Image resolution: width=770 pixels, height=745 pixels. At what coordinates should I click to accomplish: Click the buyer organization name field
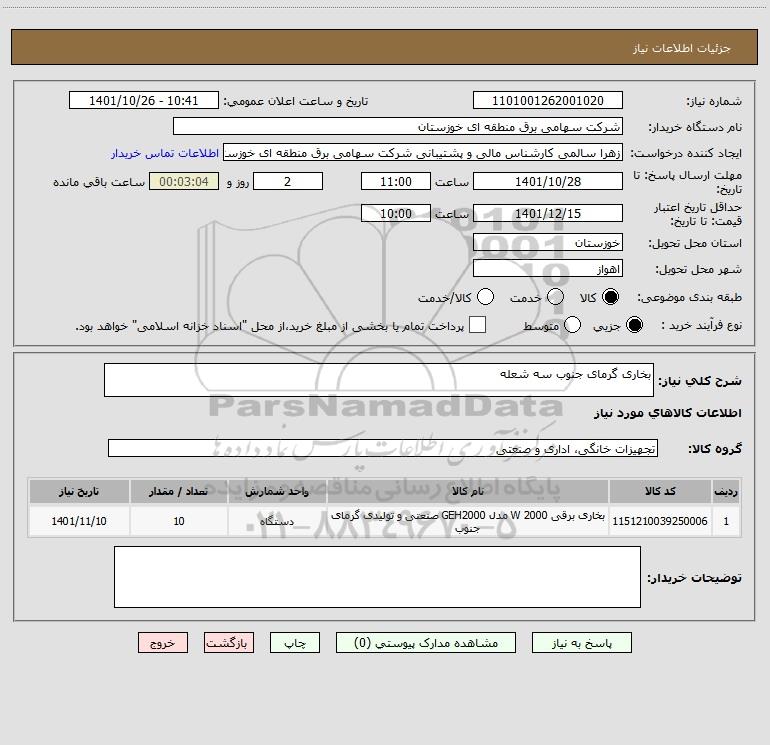pos(398,126)
